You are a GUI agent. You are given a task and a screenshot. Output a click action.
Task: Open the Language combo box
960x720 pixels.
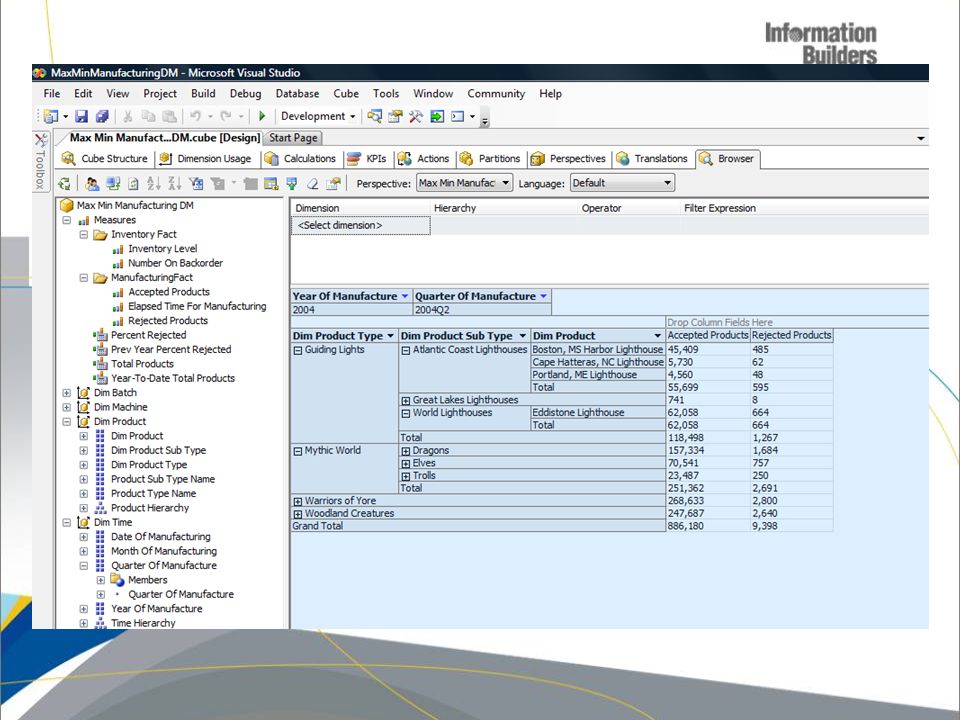coord(622,183)
